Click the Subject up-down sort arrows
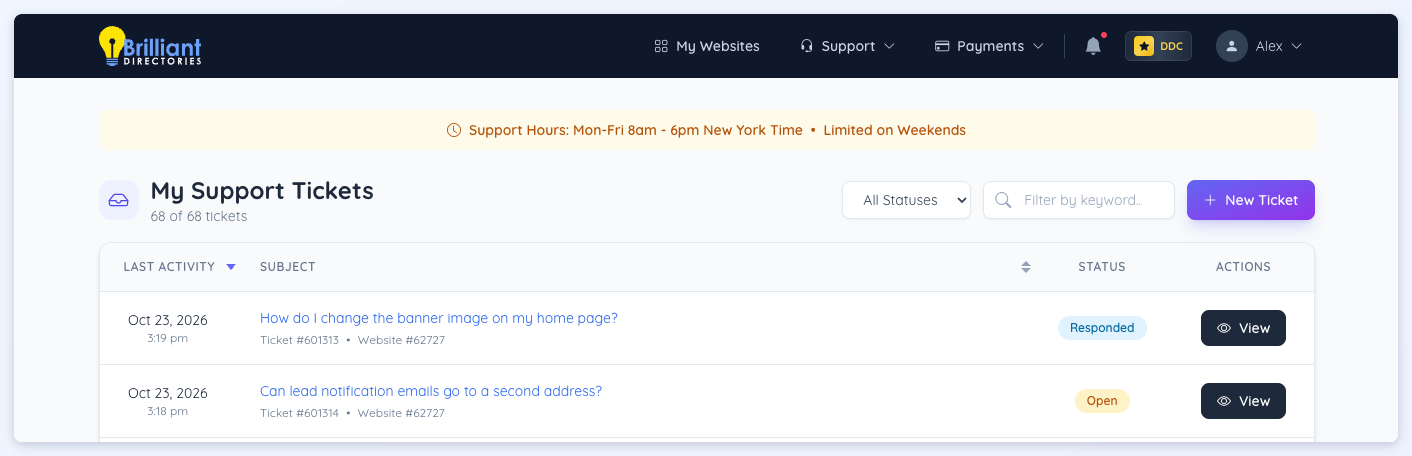1412x456 pixels. [x=1026, y=267]
